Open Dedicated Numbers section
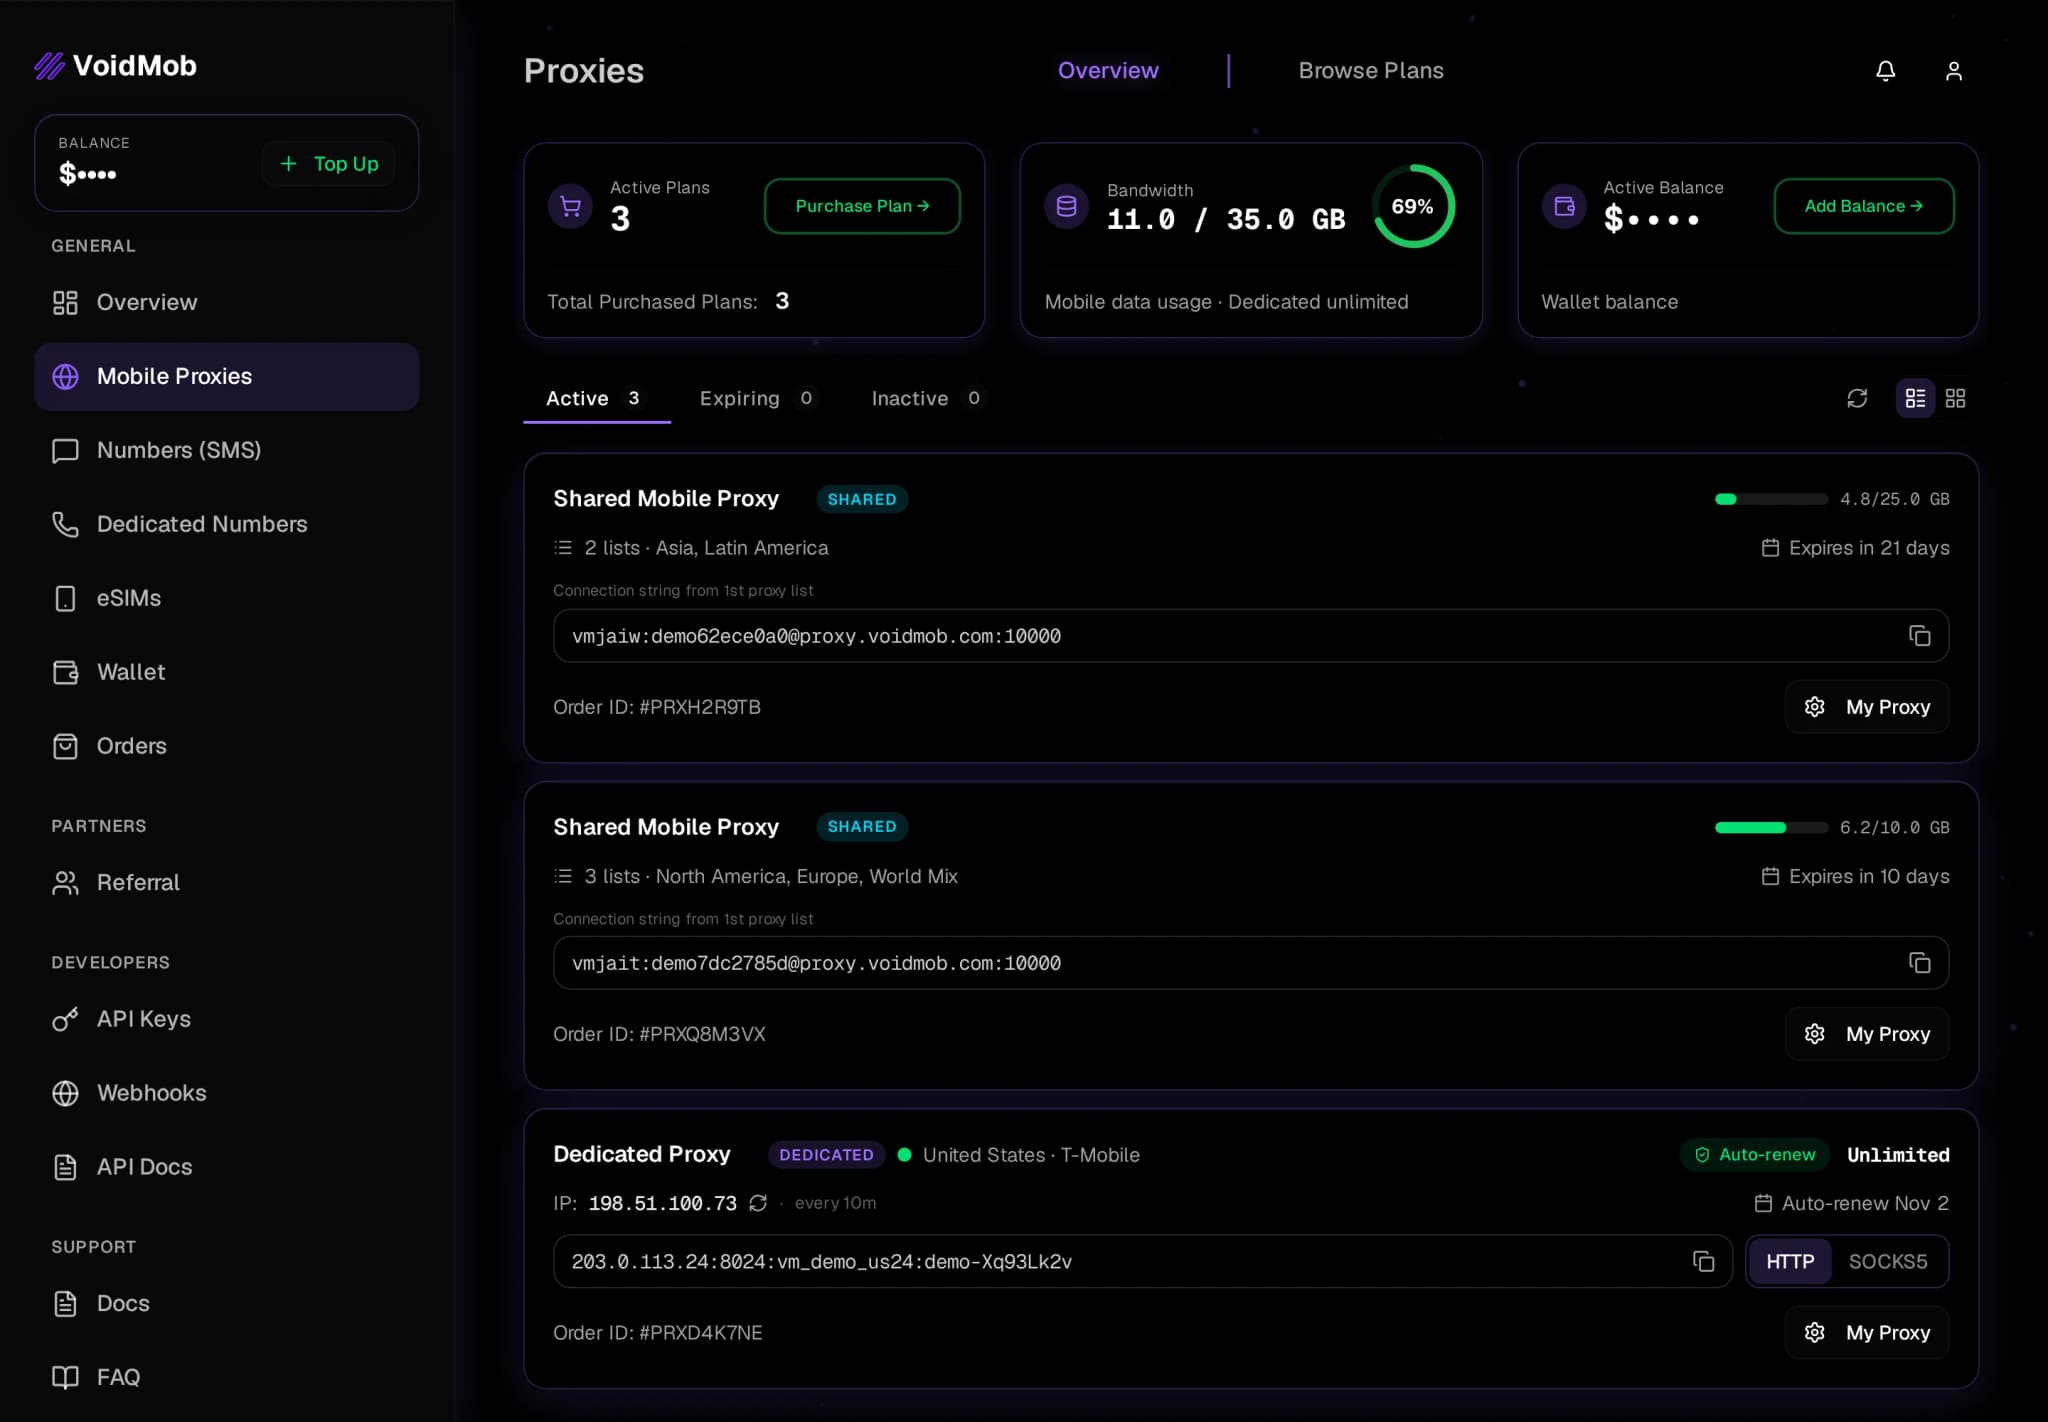Image resolution: width=2048 pixels, height=1422 pixels. pos(226,525)
